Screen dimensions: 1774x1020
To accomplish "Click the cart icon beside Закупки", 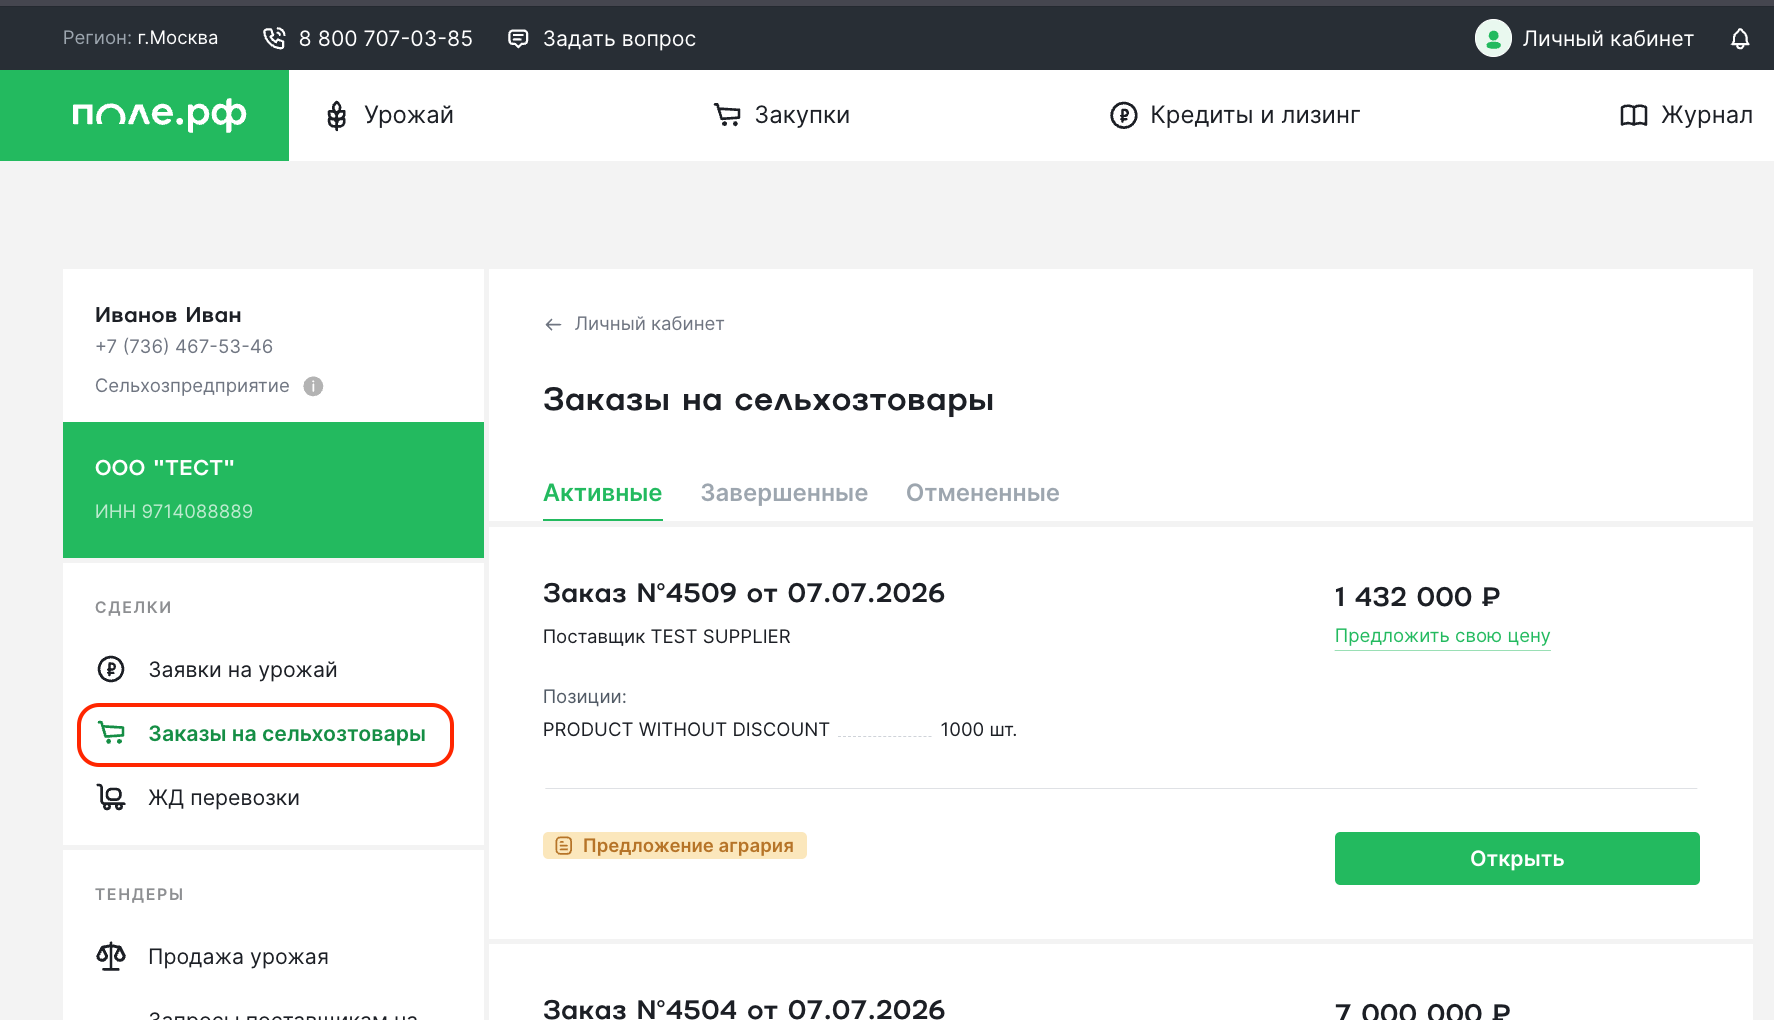I will tap(727, 115).
